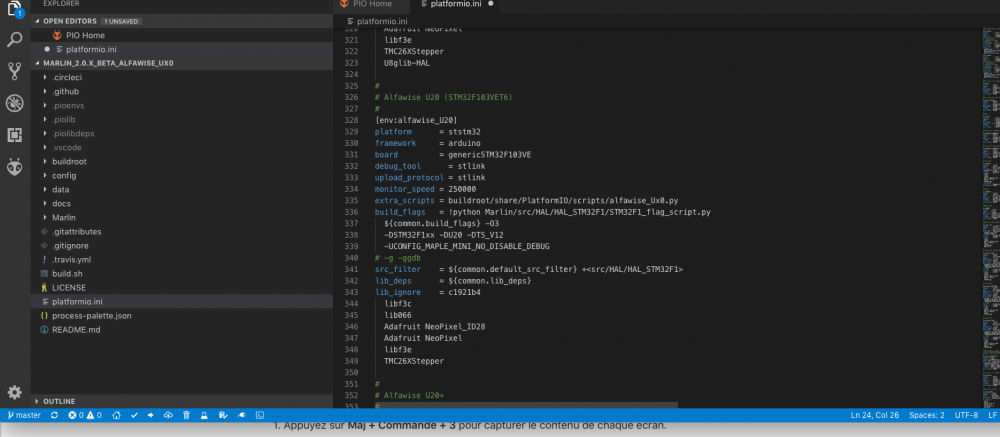Click the PlatformIO Run Task checklist icon
This screenshot has height=437, width=1000.
(223, 415)
